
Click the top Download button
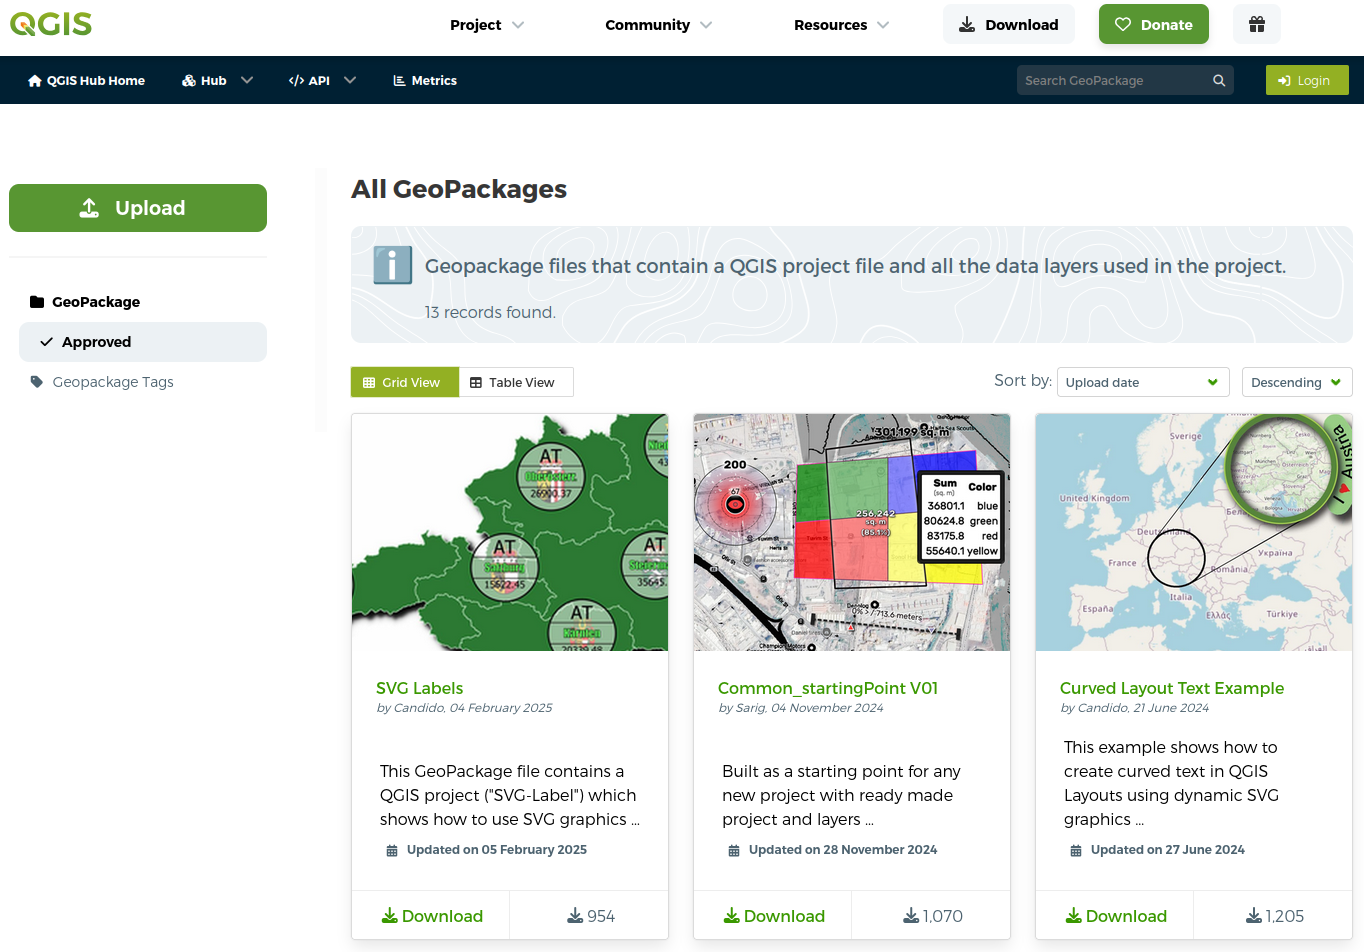pos(1008,24)
